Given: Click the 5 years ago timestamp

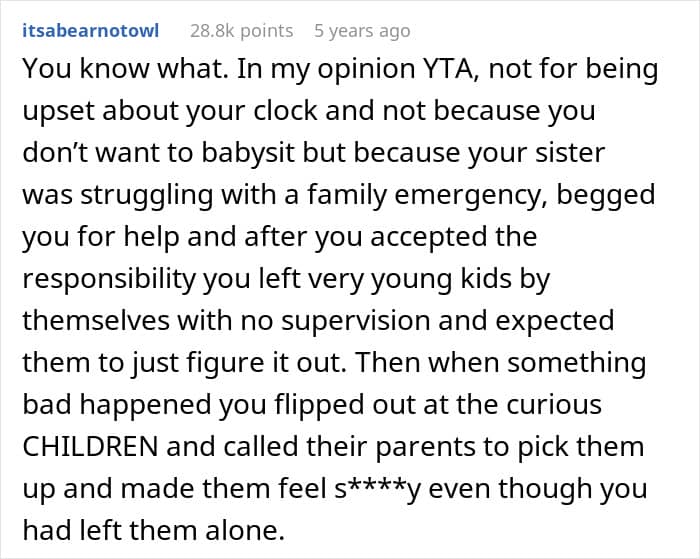Looking at the screenshot, I should 362,31.
